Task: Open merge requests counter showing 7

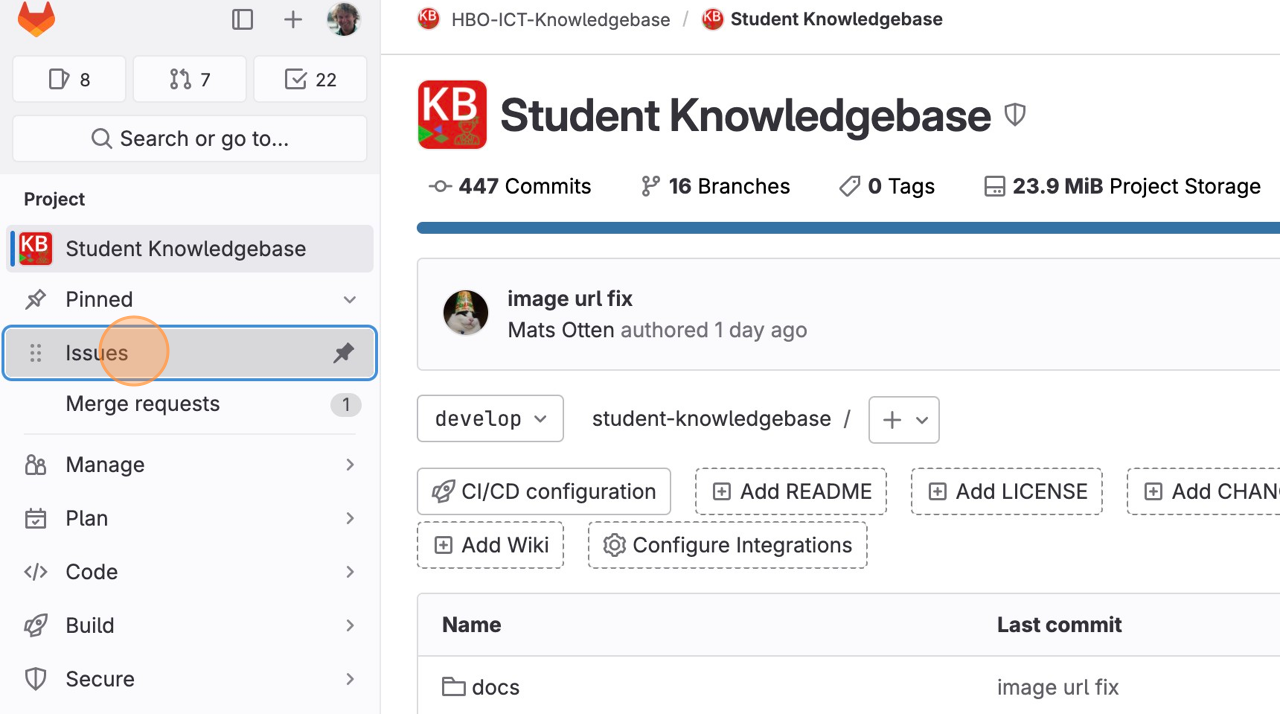Action: point(190,79)
